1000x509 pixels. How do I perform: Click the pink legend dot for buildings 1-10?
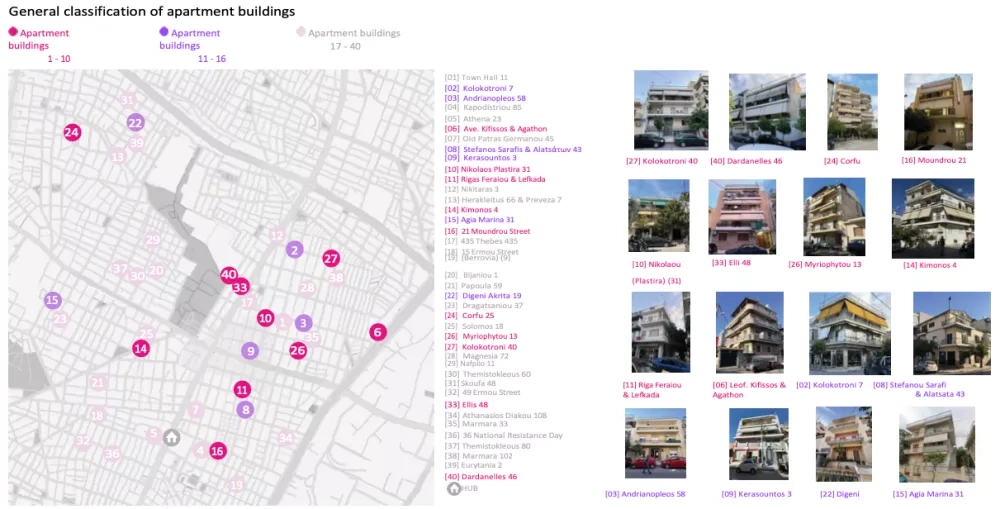coord(13,32)
